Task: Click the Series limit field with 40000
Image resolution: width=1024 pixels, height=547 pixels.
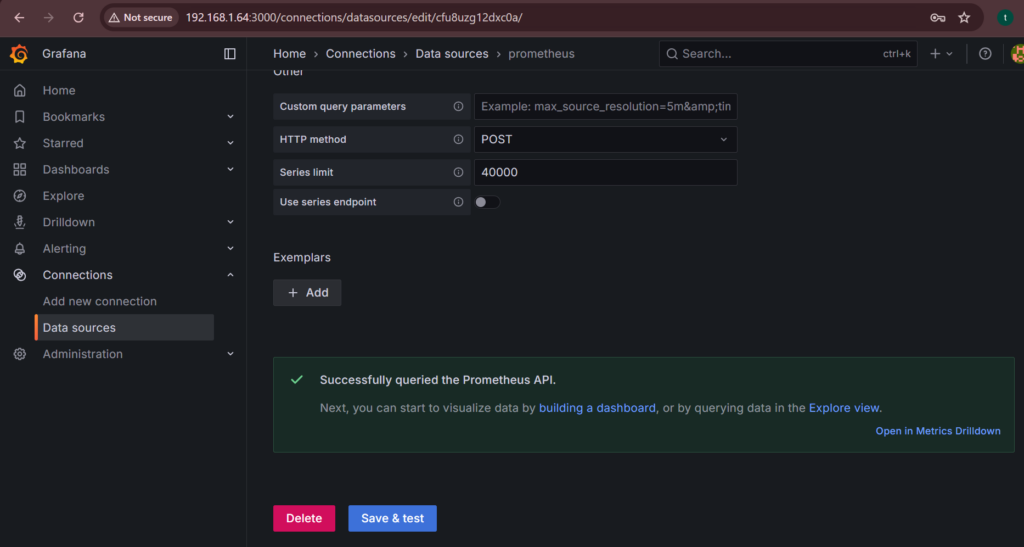Action: coord(605,172)
